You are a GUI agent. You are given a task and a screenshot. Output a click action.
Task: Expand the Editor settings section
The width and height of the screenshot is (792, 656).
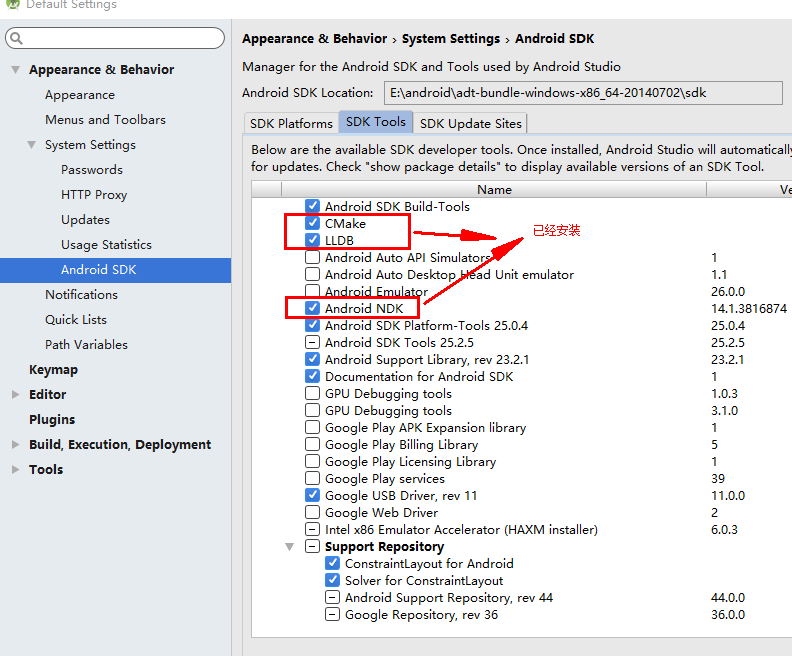(16, 394)
